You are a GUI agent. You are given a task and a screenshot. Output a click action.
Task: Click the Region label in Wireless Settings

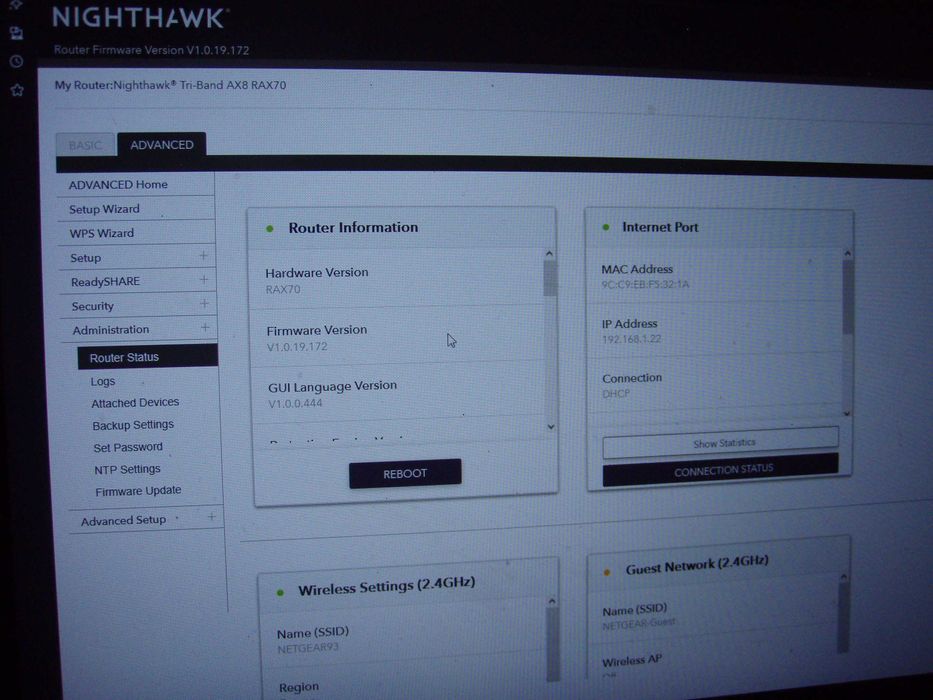coord(299,688)
